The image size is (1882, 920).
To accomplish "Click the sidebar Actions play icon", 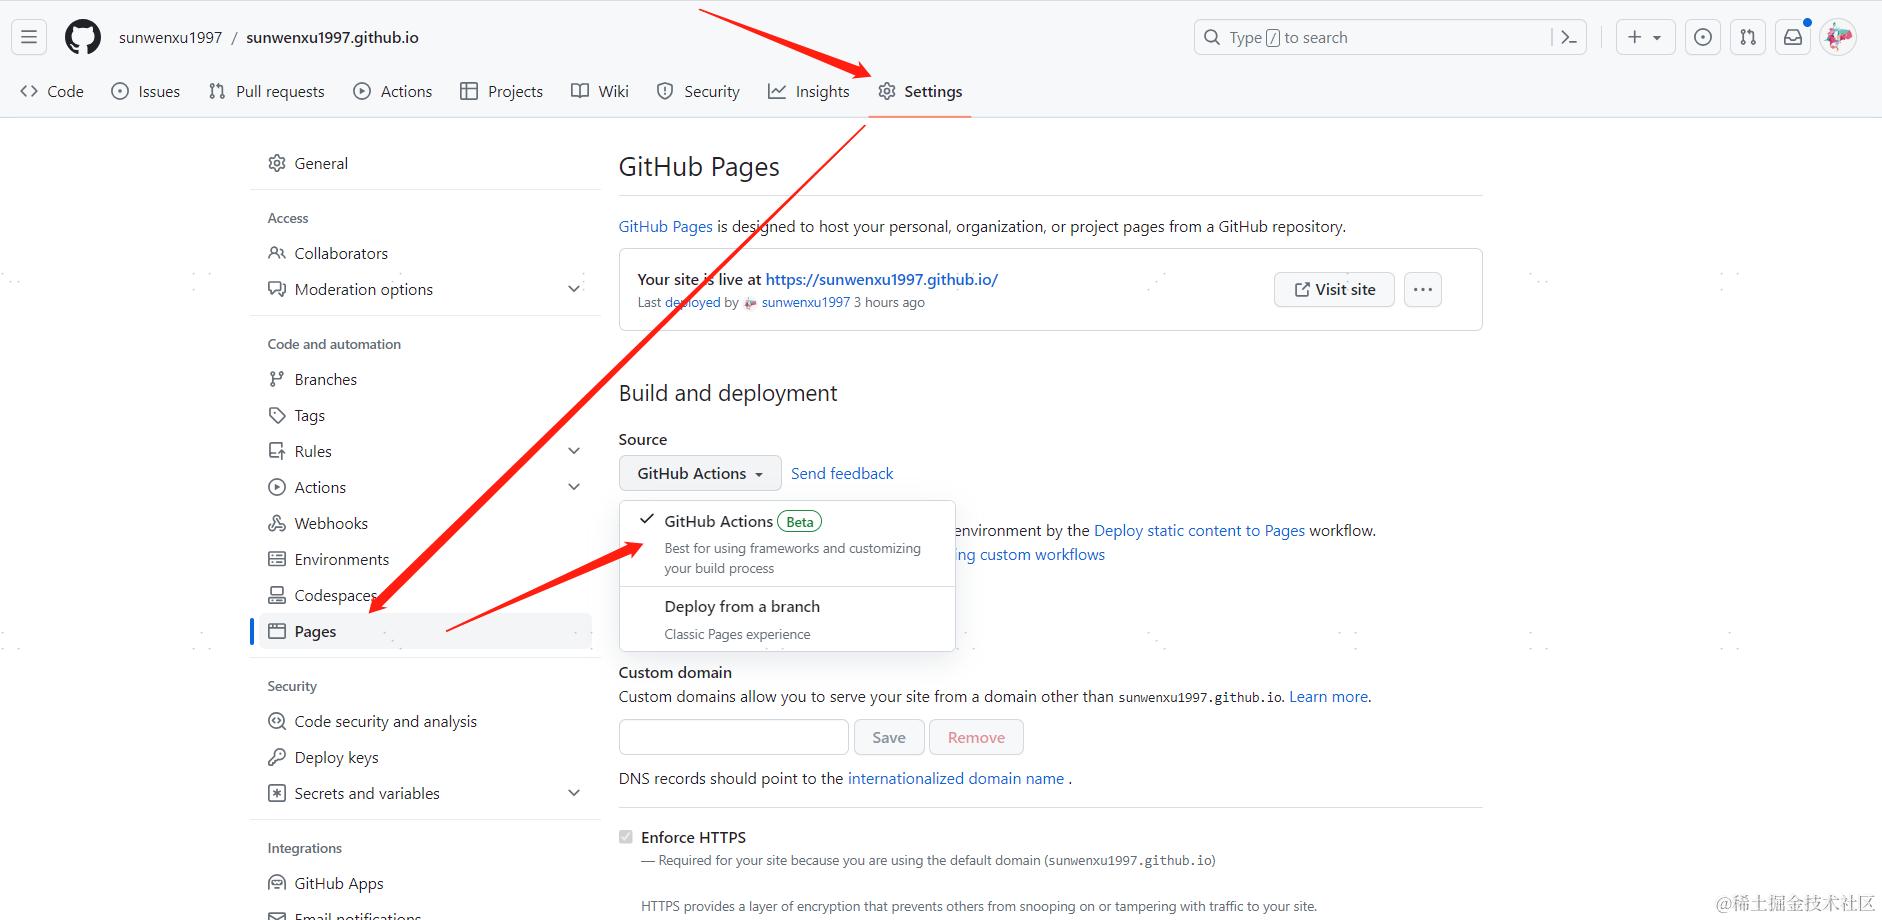I will 277,487.
